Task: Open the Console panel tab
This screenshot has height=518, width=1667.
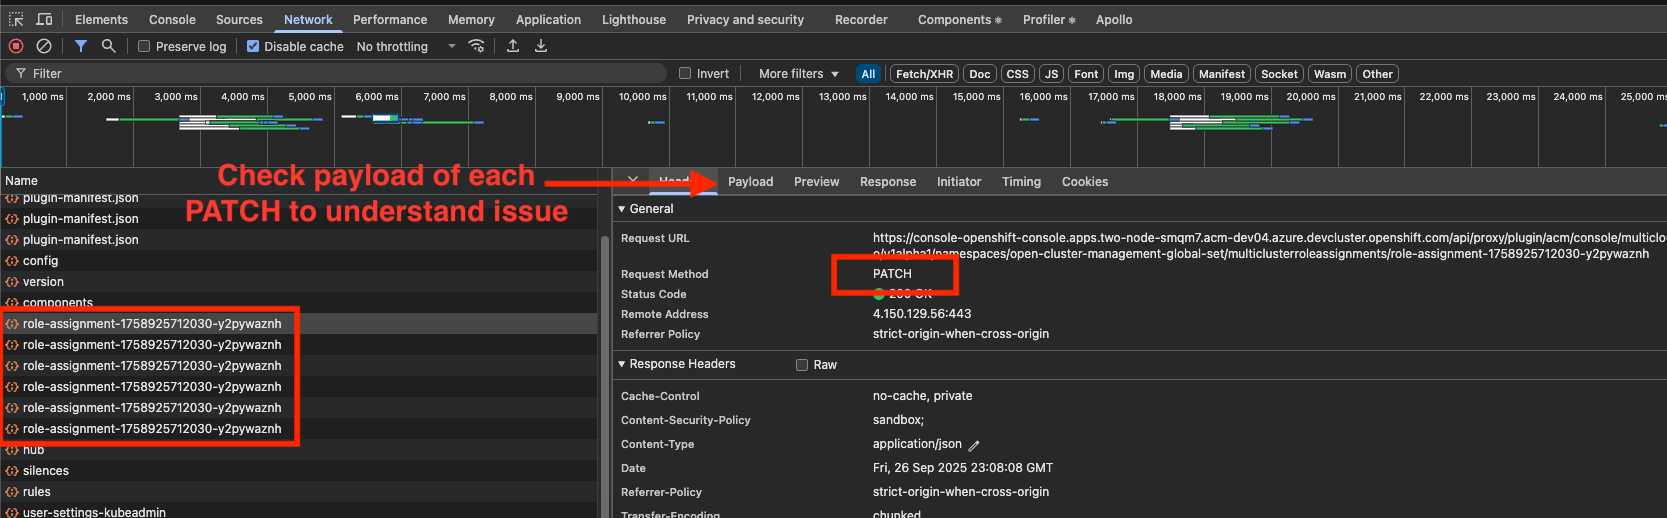Action: coord(172,19)
